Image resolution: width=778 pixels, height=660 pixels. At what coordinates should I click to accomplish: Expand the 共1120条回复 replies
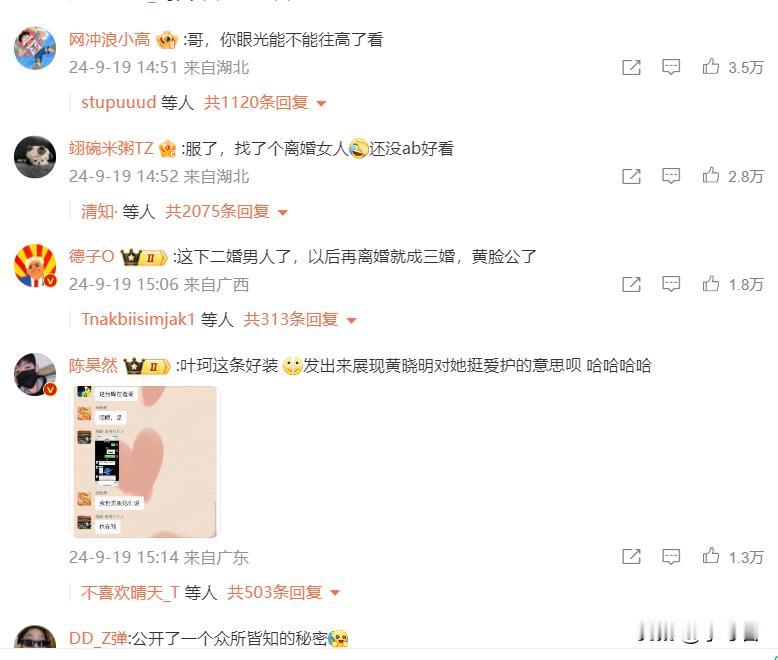pos(265,103)
